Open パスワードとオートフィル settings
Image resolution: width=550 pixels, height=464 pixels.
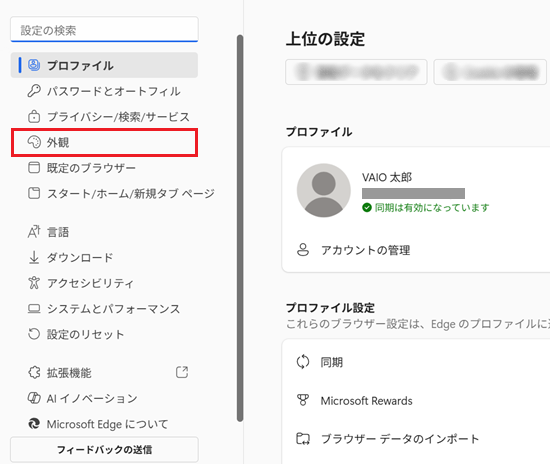click(x=104, y=91)
